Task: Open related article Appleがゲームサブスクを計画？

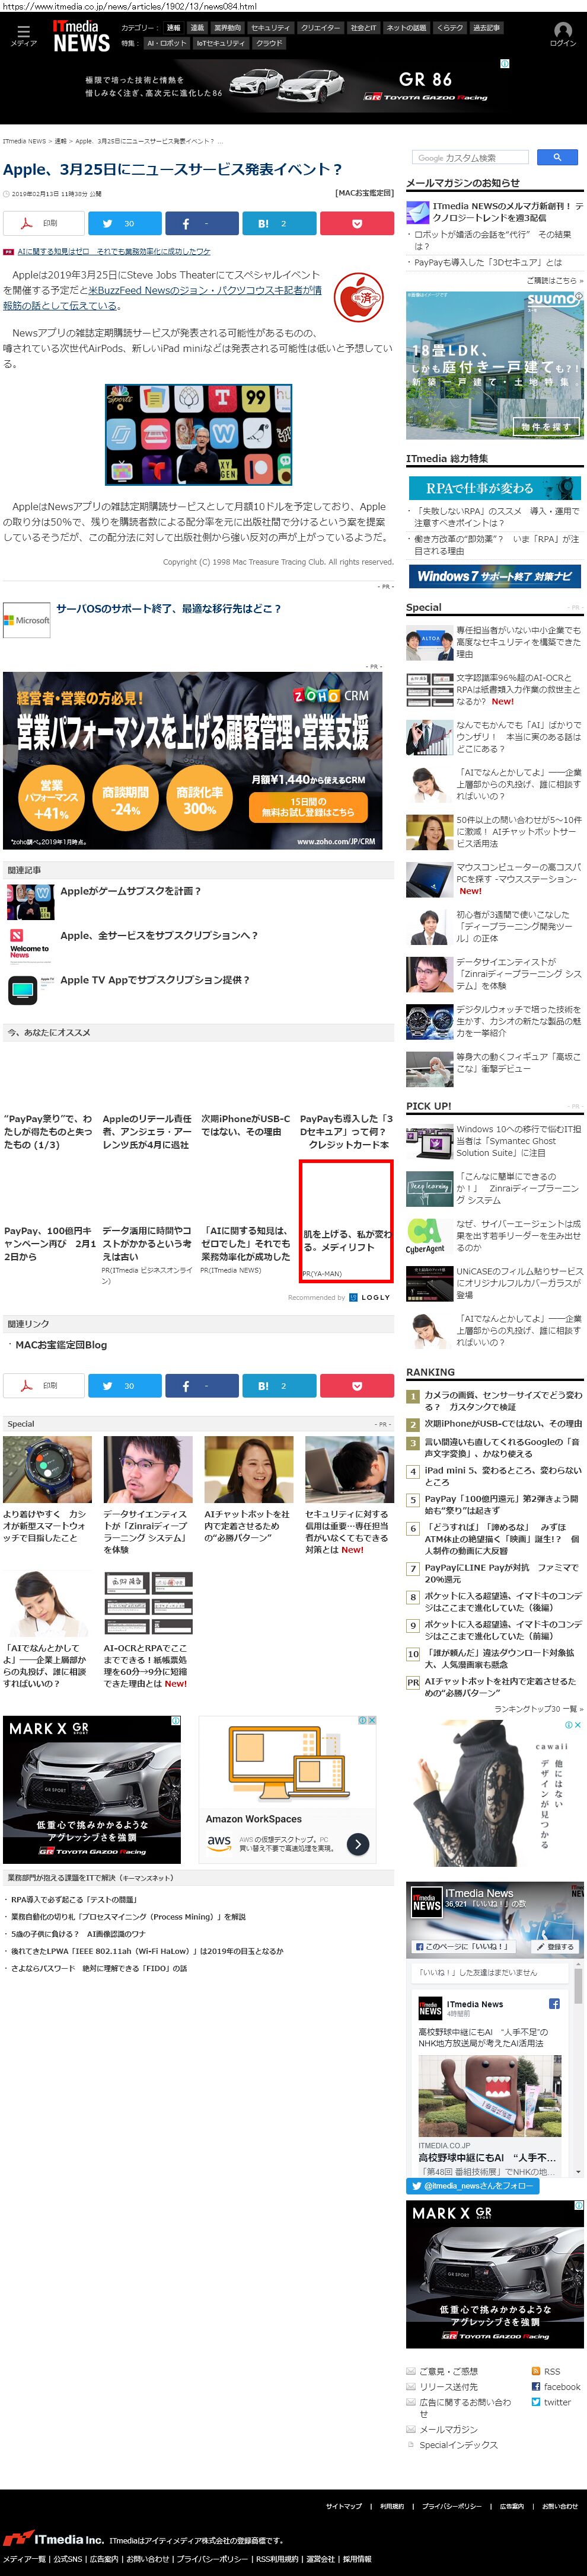Action: click(131, 890)
